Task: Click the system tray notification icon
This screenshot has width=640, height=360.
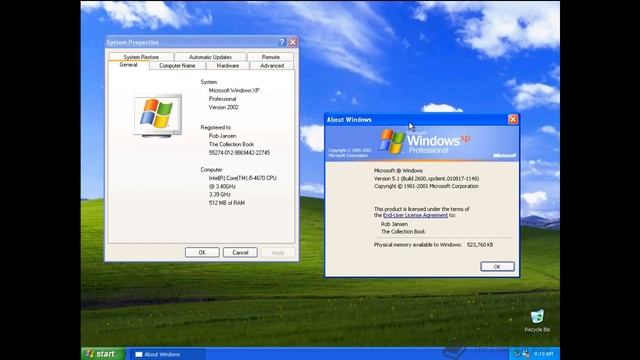Action: (526, 354)
